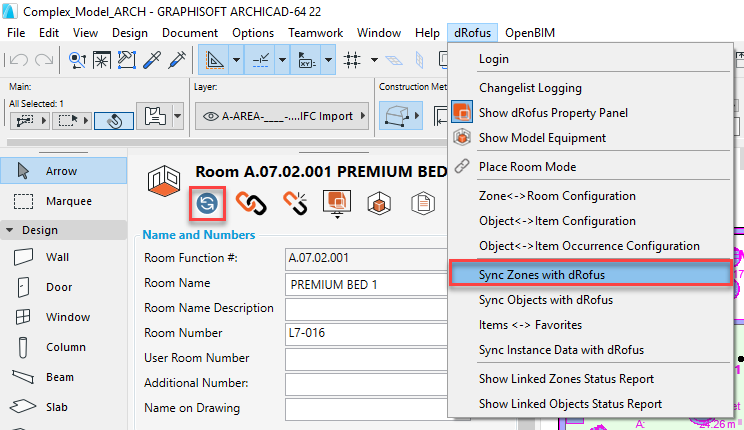Toggle the grid snap button
The width and height of the screenshot is (744, 430).
pos(352,60)
